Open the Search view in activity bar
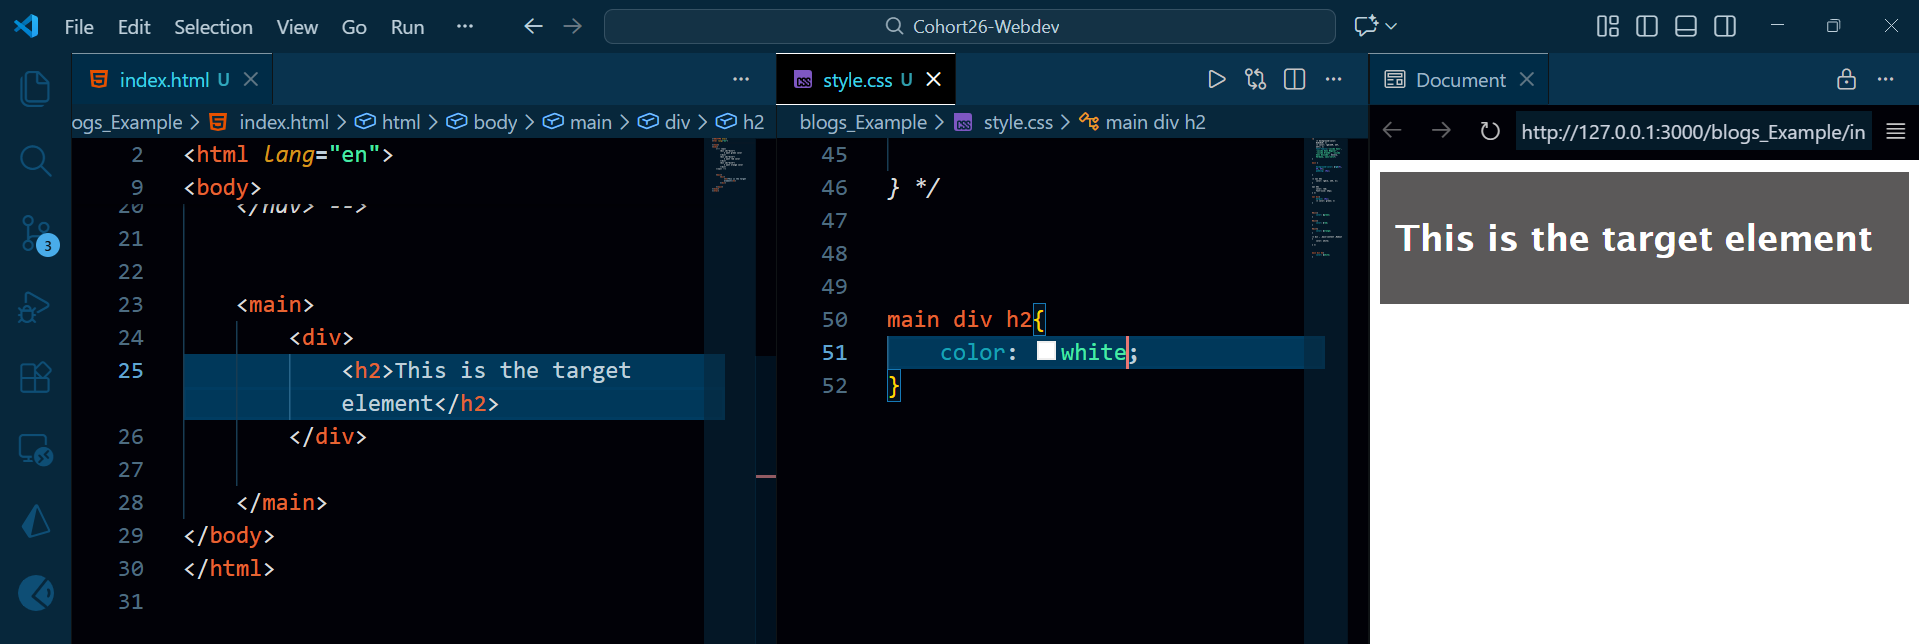 pyautogui.click(x=35, y=160)
